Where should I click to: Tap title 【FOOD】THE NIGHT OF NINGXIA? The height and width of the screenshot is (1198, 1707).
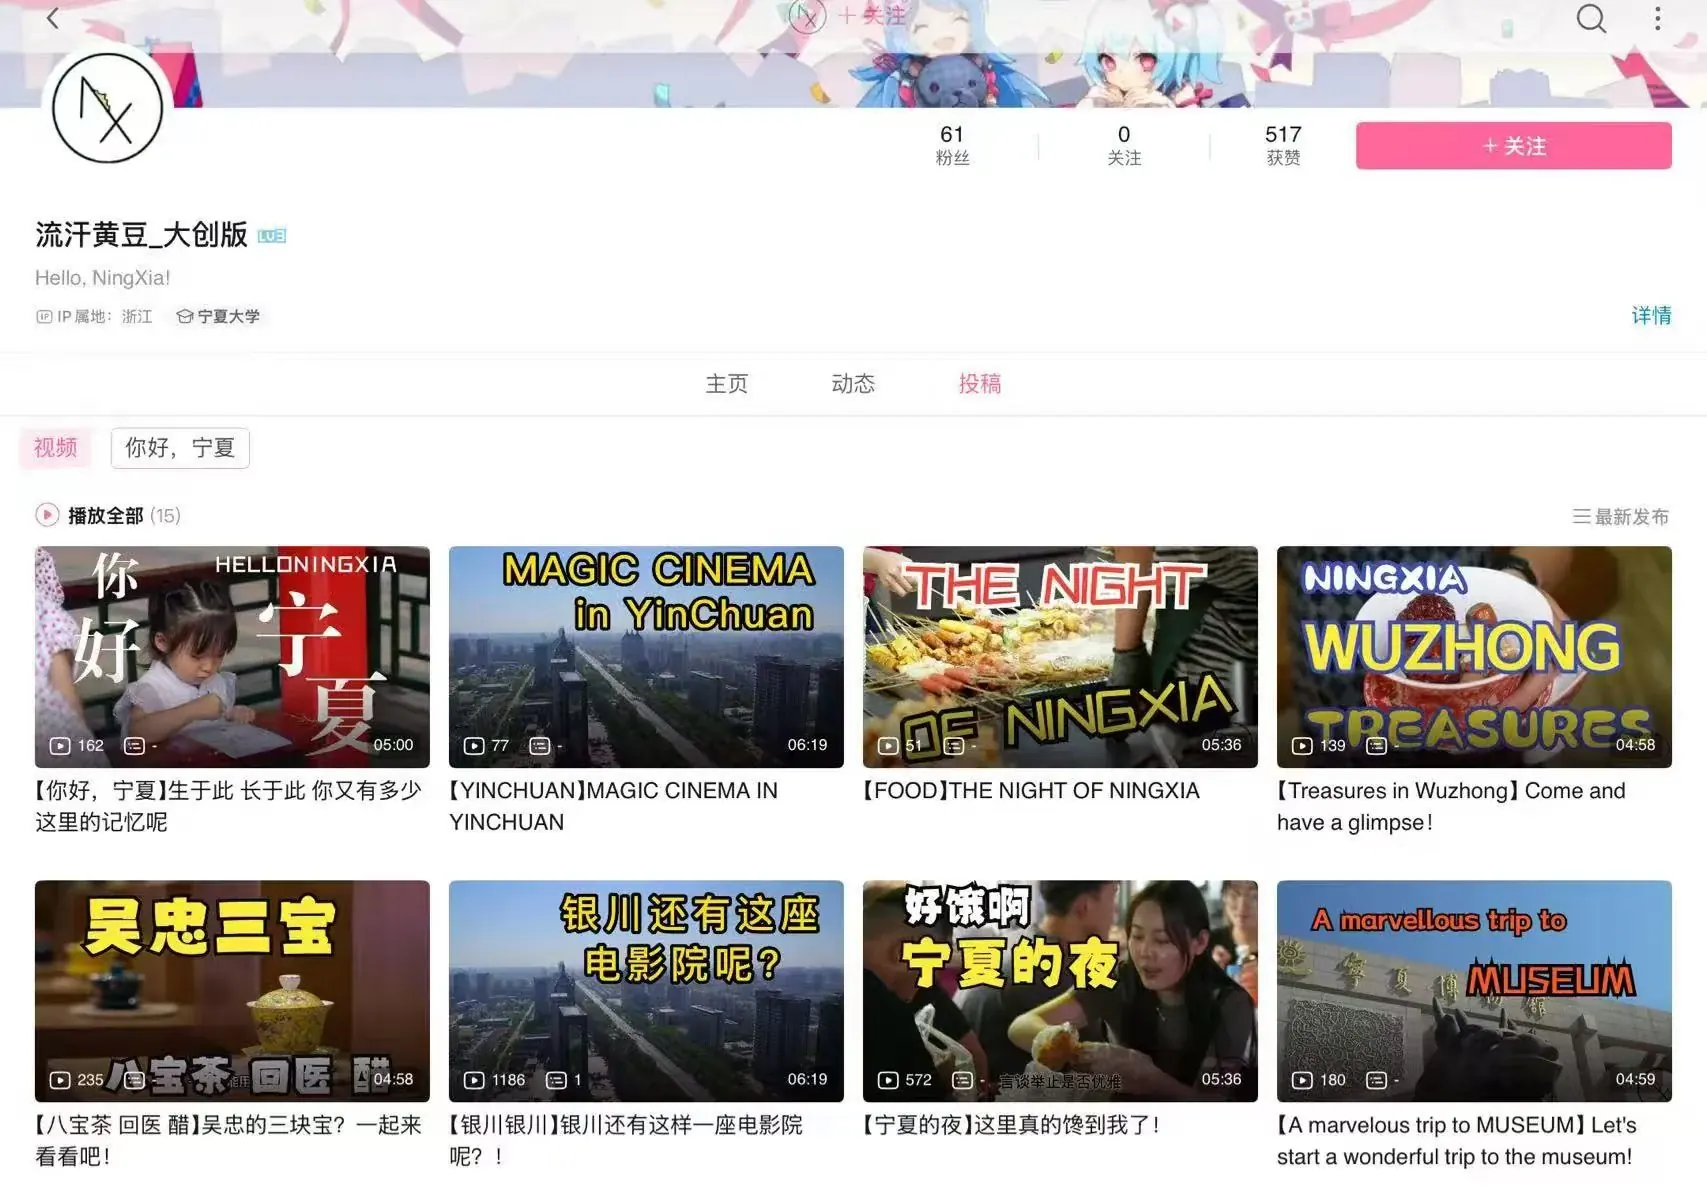[1031, 791]
